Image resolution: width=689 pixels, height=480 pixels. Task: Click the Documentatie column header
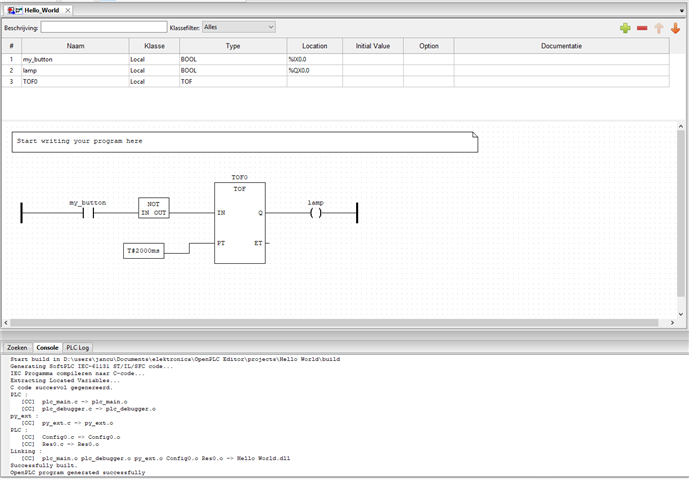pos(562,46)
